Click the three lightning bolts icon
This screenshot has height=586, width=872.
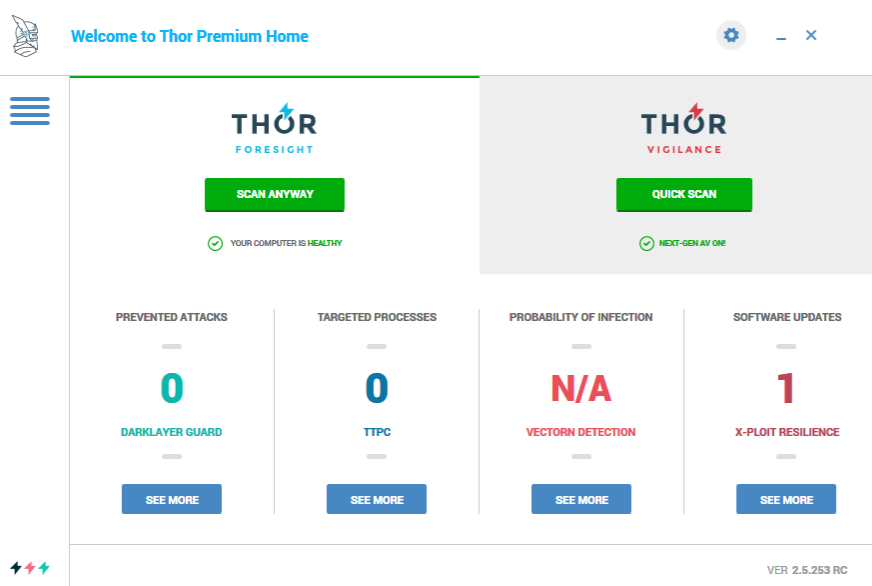tap(30, 568)
